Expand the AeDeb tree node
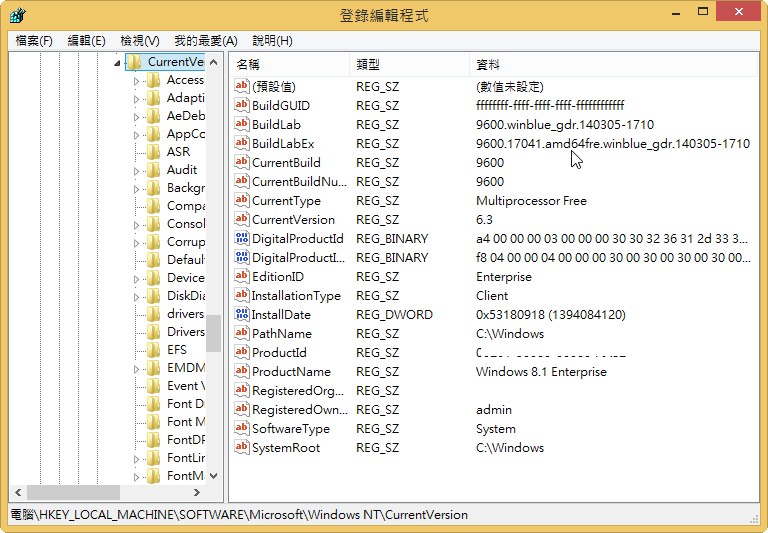768x533 pixels. tap(137, 116)
